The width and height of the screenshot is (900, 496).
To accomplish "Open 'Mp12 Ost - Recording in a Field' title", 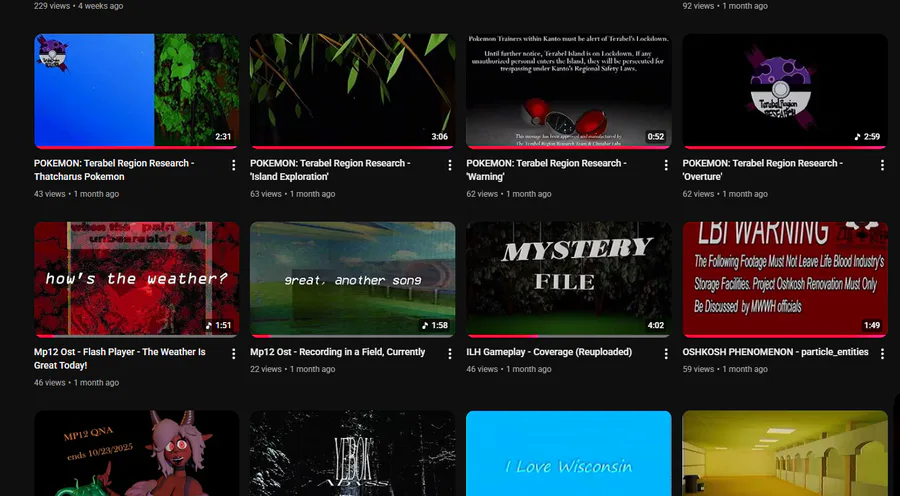I will 338,352.
